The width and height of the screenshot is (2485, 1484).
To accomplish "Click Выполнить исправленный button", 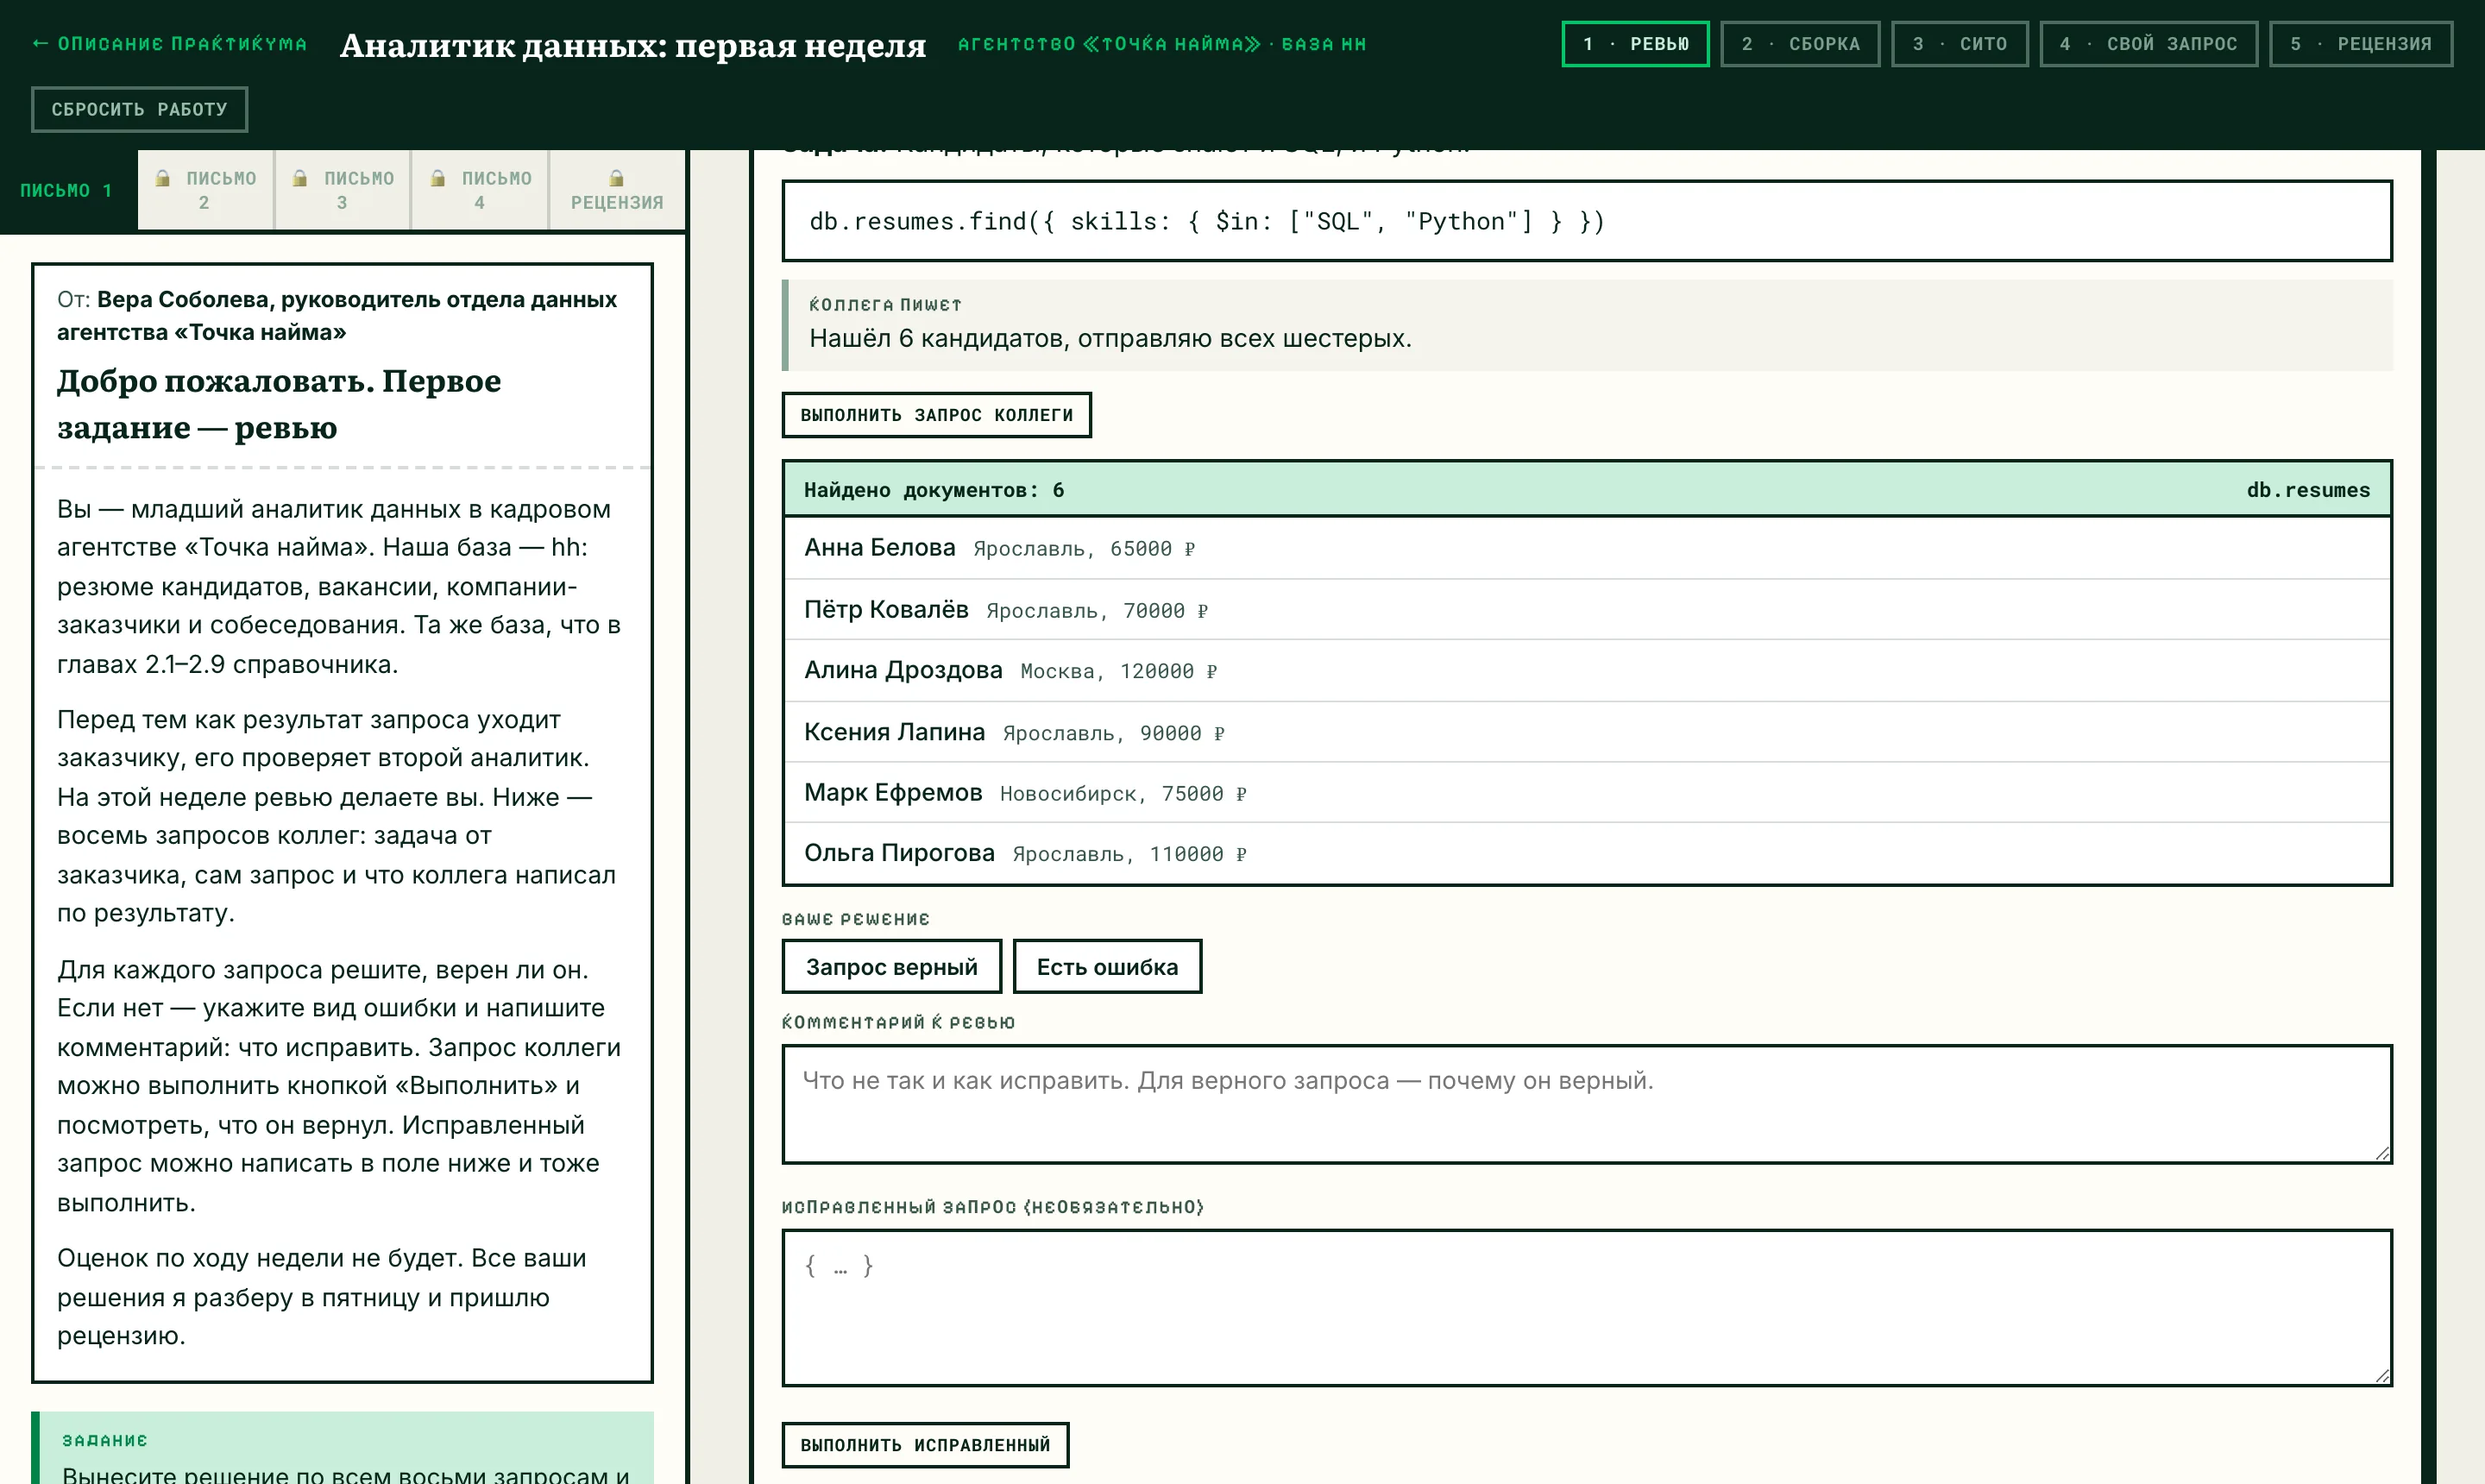I will (x=925, y=1445).
